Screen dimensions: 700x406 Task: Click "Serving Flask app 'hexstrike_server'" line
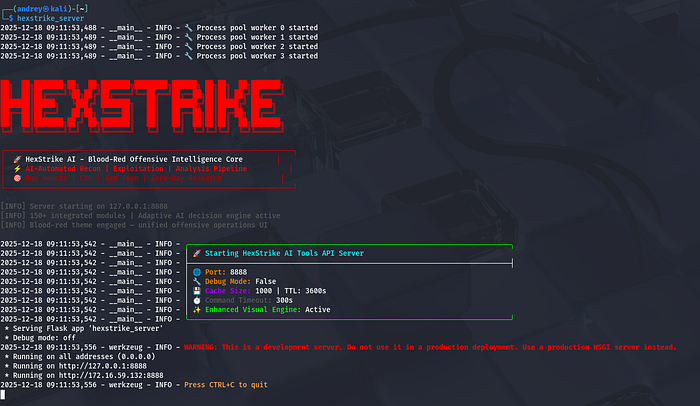(84, 328)
